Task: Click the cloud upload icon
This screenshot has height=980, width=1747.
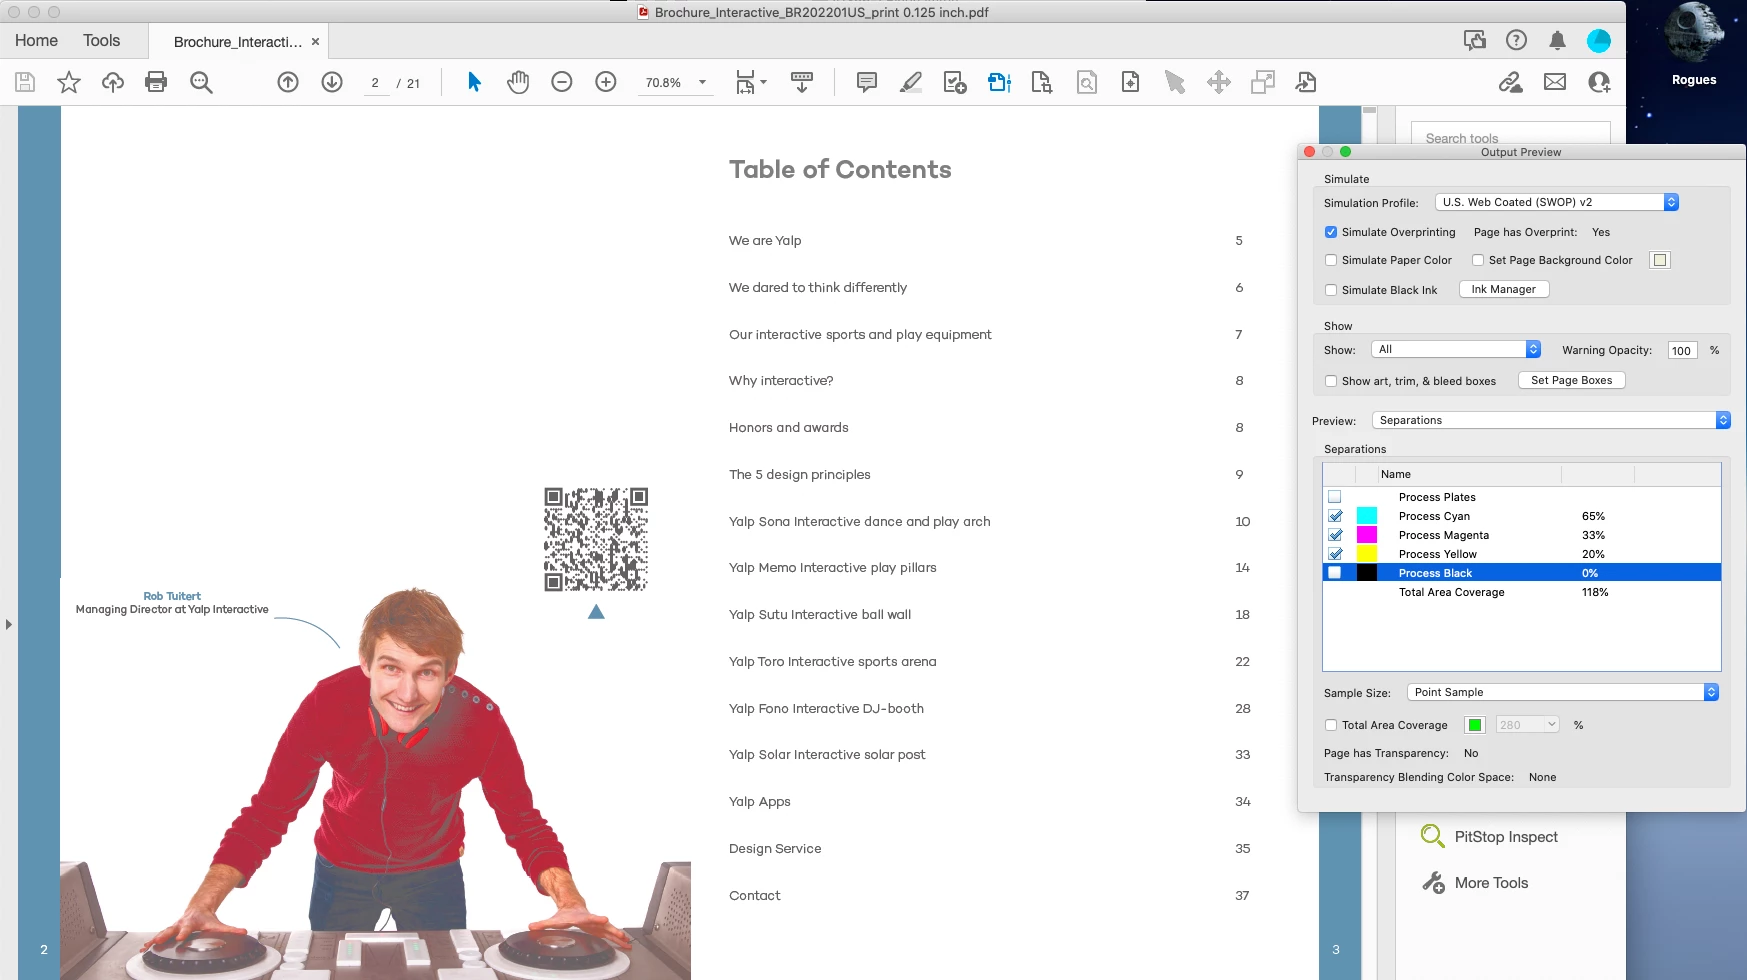Action: click(113, 82)
